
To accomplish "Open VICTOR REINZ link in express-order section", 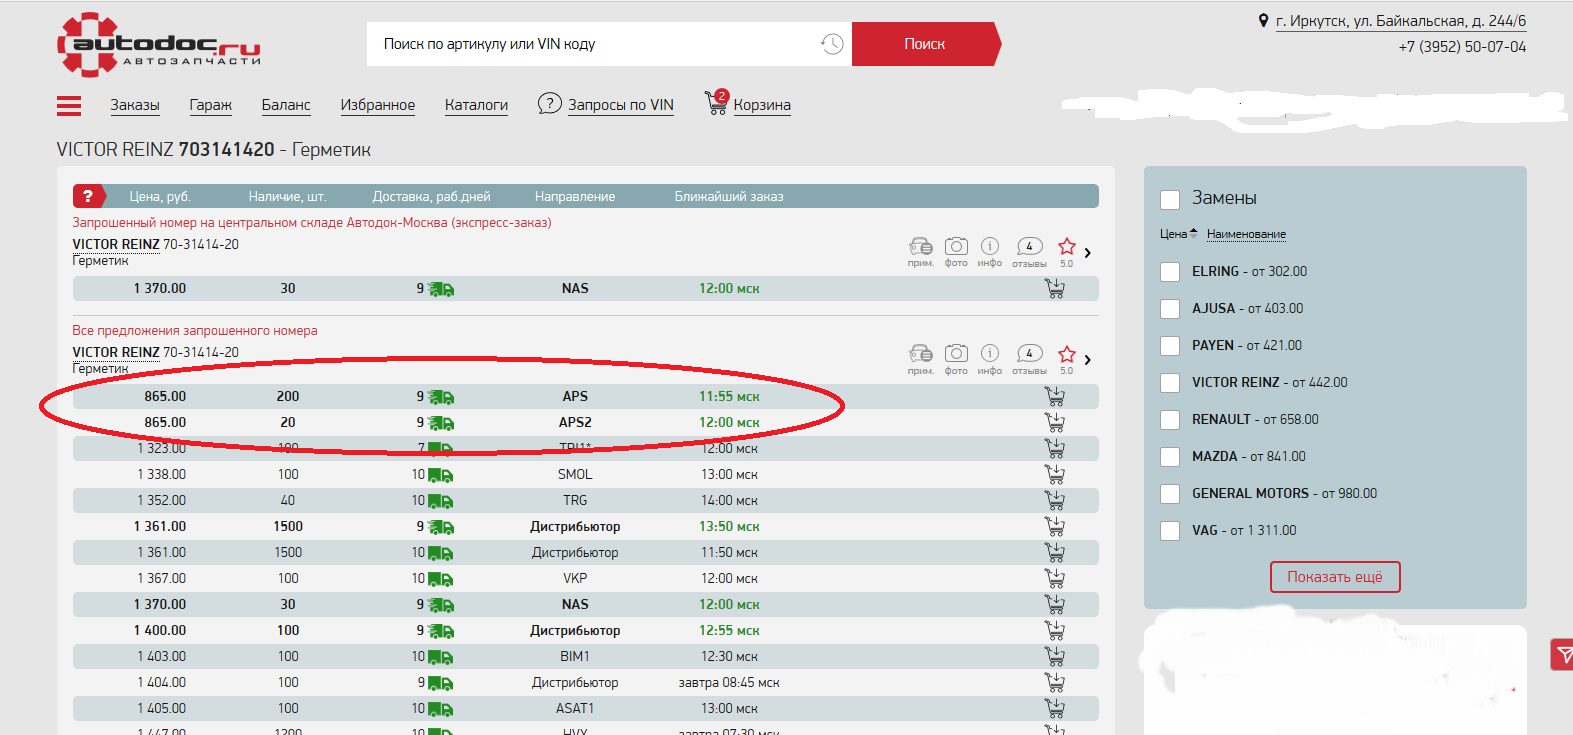I will (116, 244).
